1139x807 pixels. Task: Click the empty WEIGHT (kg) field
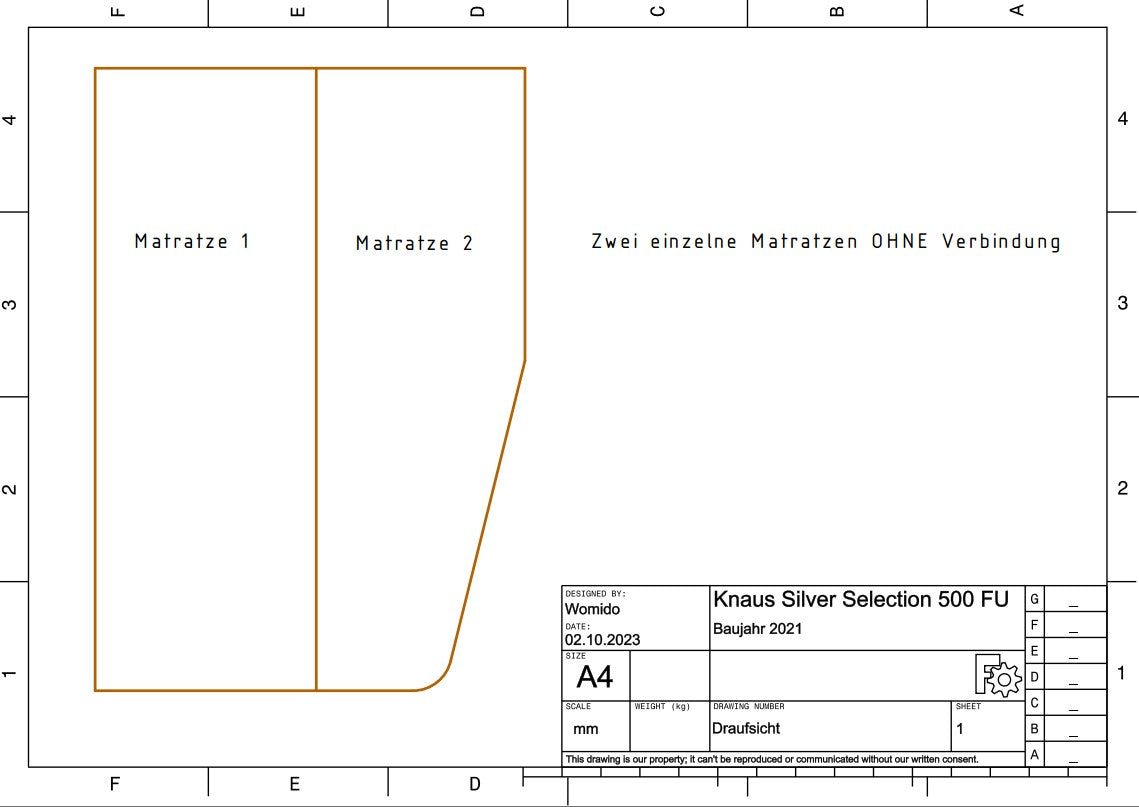669,730
